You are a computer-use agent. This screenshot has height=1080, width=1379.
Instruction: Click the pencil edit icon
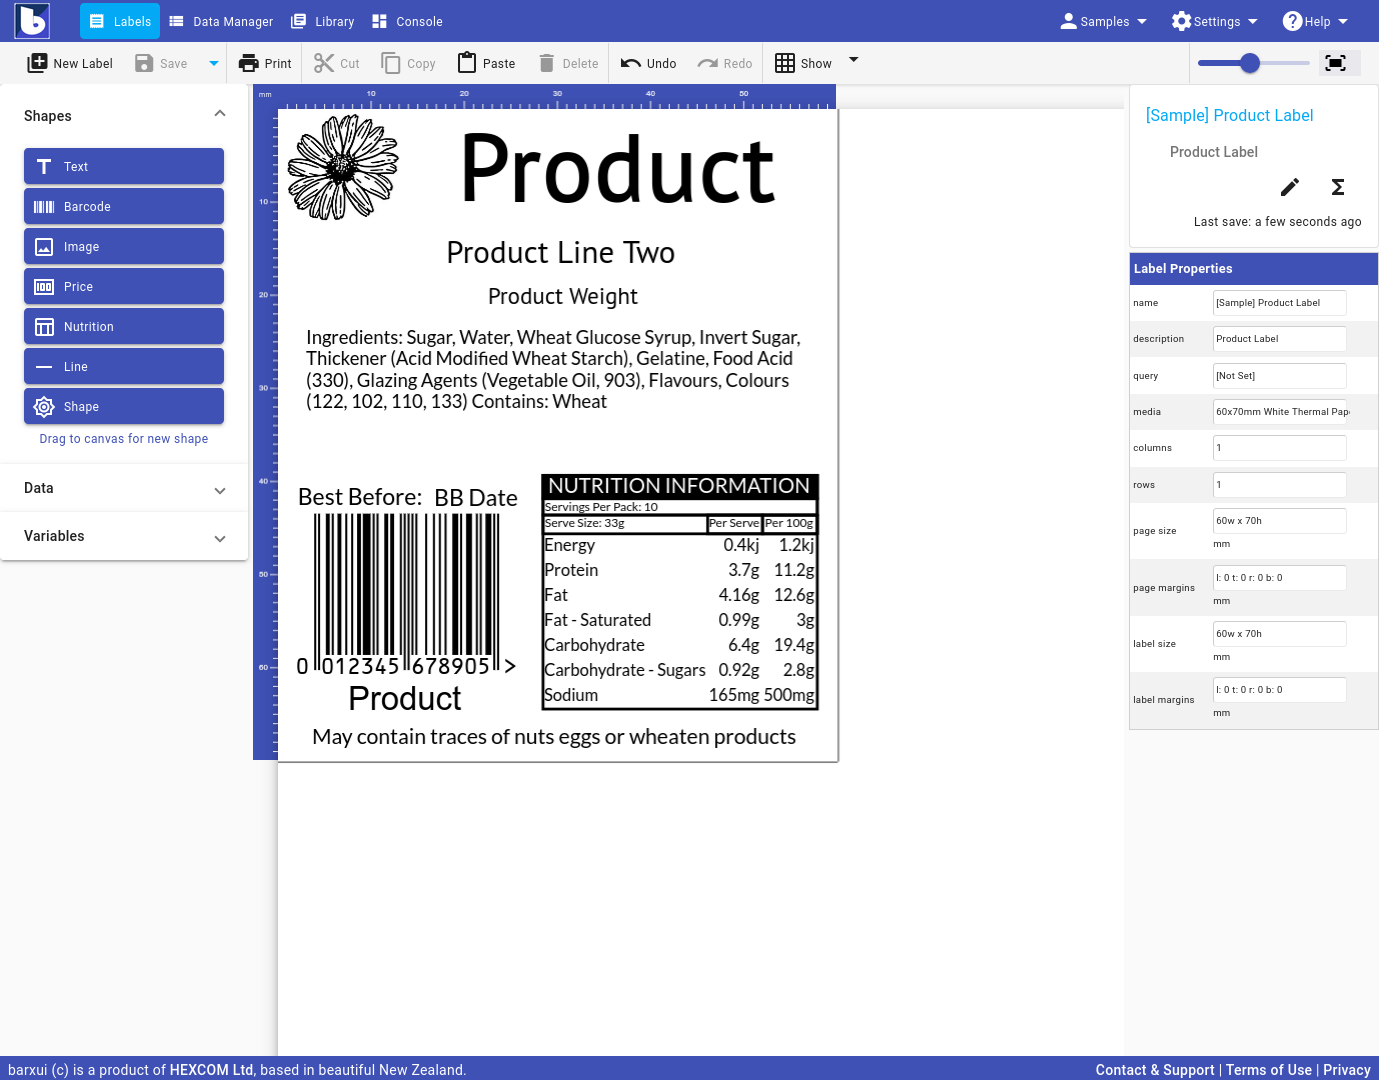click(x=1290, y=187)
